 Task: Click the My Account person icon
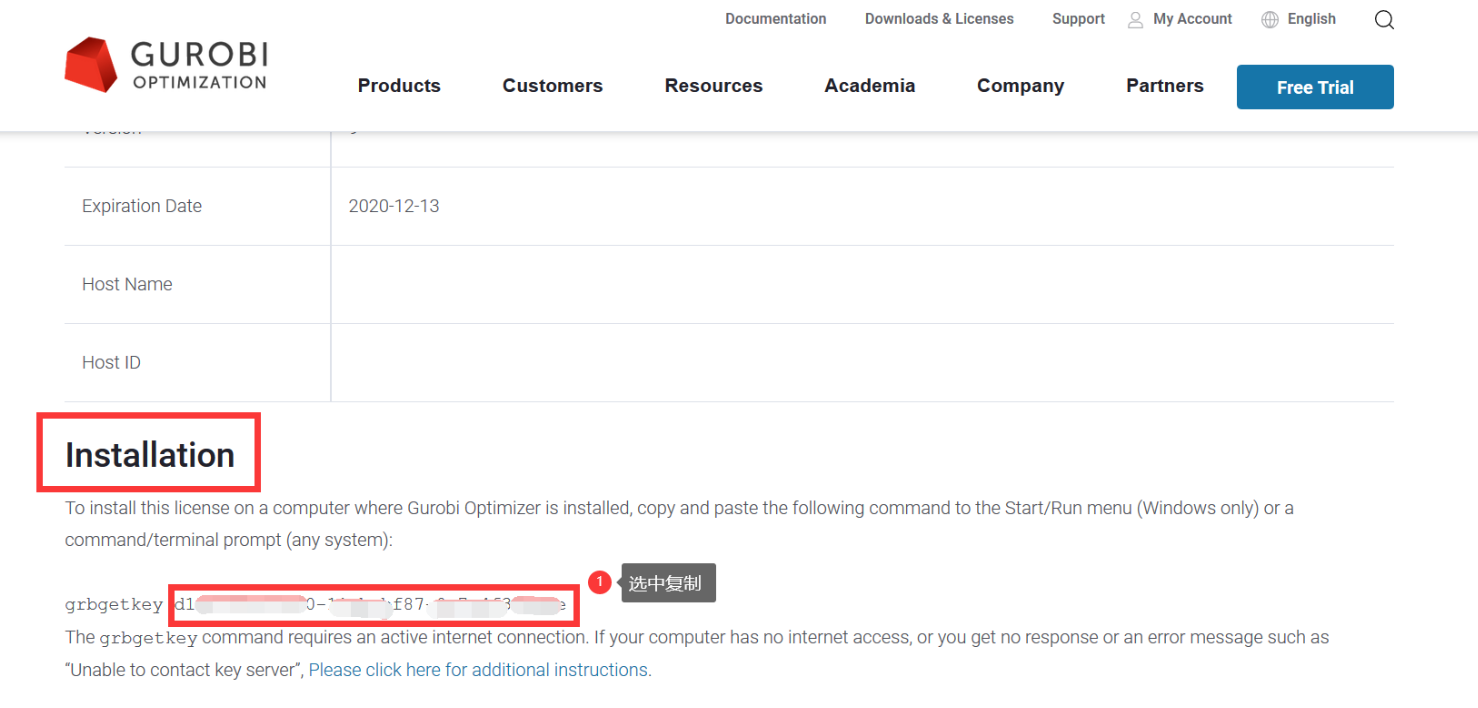[x=1135, y=20]
